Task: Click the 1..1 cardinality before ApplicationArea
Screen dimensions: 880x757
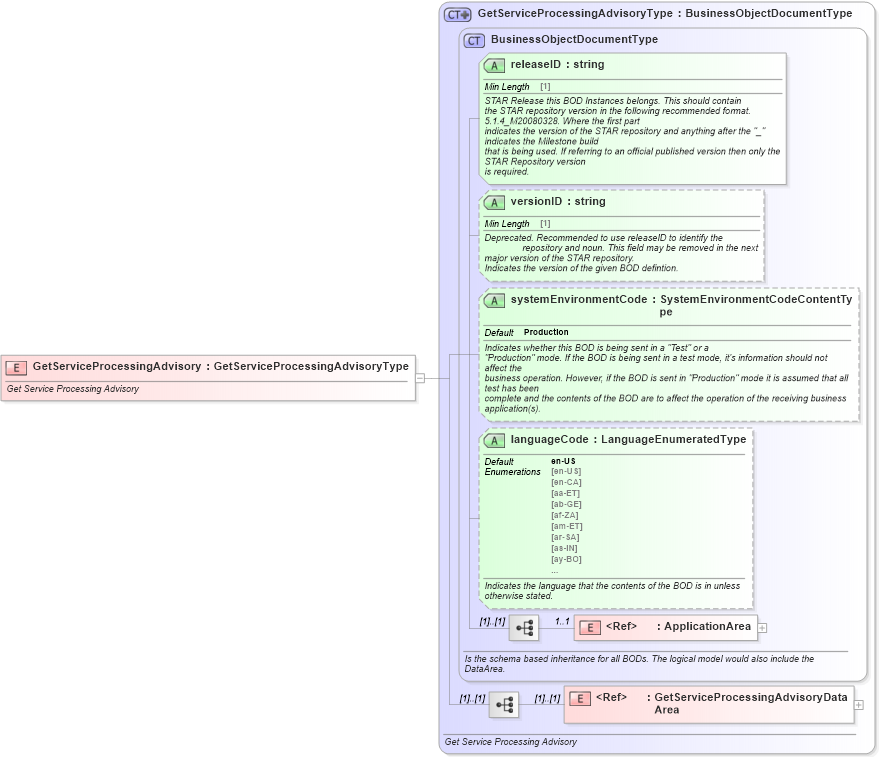Action: [x=562, y=621]
